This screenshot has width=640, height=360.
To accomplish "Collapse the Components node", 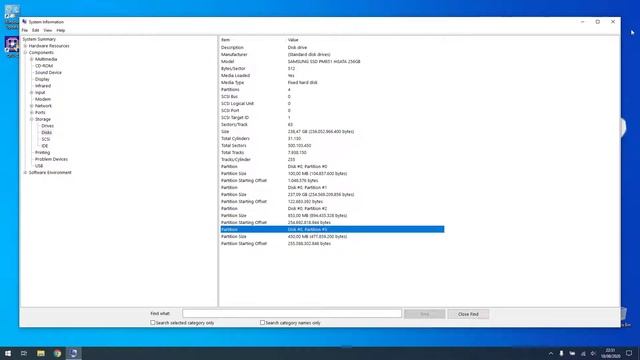I will (x=25, y=52).
